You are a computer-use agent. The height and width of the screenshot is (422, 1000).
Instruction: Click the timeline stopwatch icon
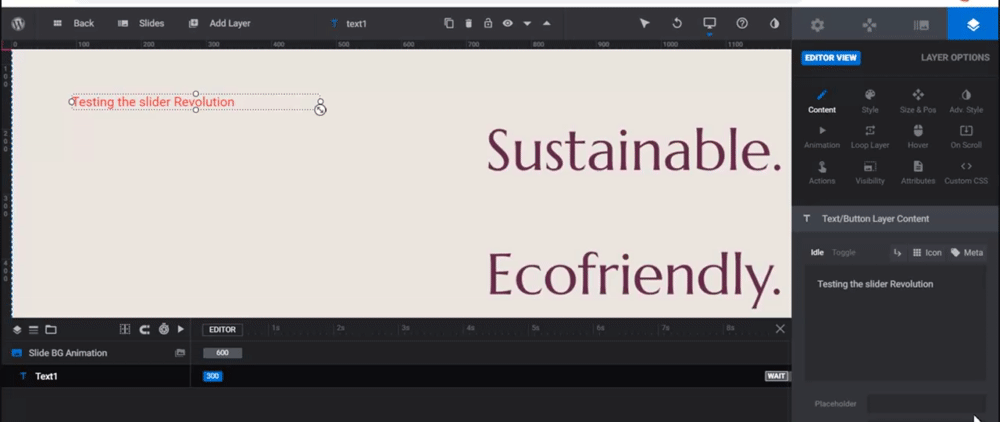(x=164, y=330)
